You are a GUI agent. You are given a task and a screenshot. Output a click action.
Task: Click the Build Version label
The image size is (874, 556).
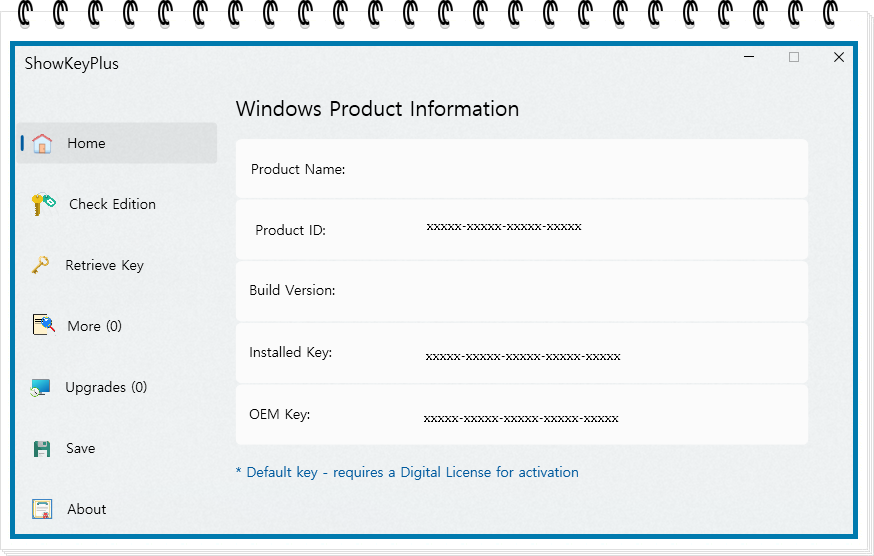point(292,291)
